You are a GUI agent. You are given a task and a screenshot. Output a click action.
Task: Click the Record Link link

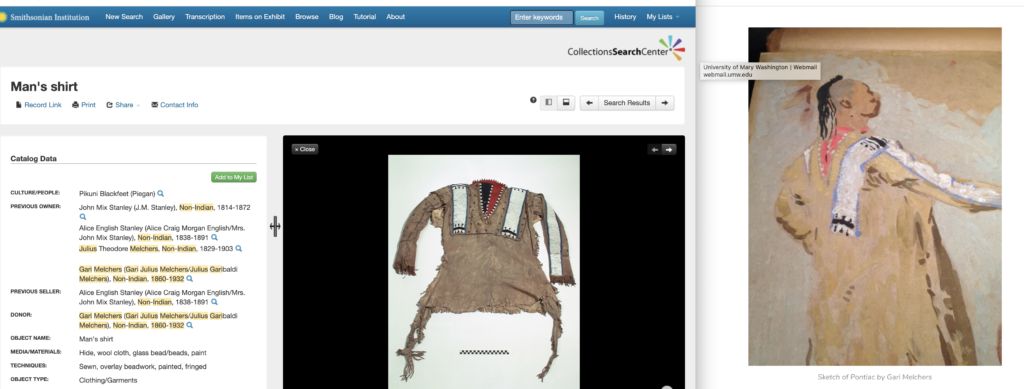[39, 104]
